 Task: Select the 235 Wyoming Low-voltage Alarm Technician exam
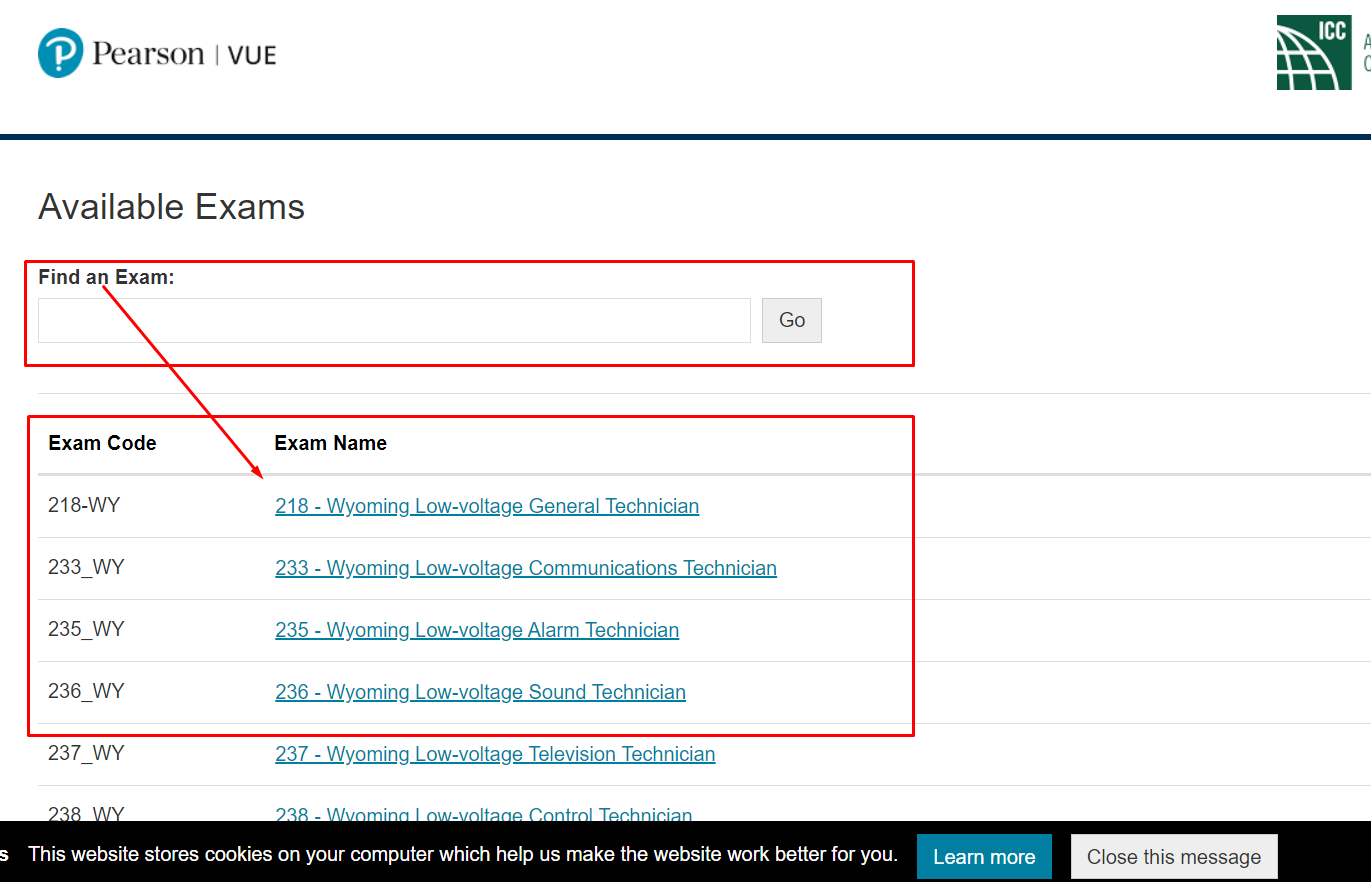477,630
